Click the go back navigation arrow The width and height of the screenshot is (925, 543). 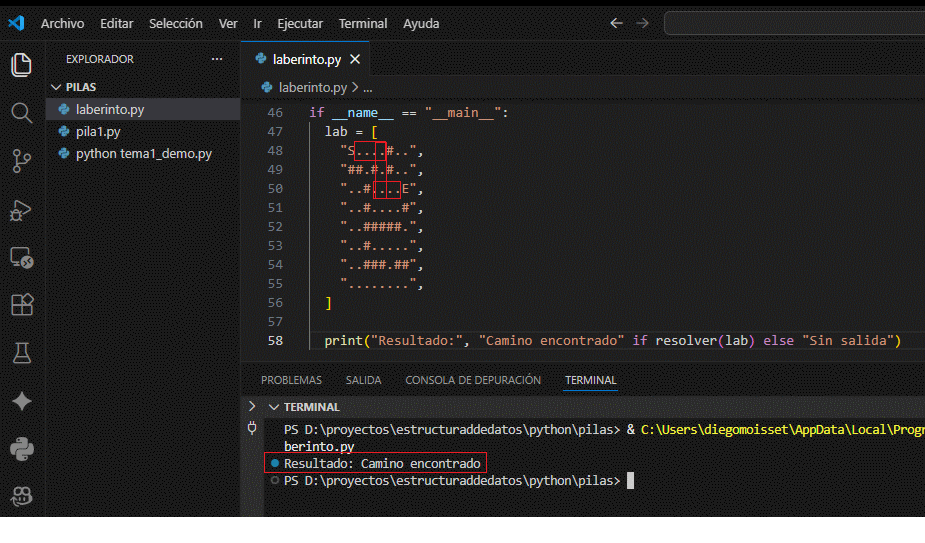click(x=616, y=23)
